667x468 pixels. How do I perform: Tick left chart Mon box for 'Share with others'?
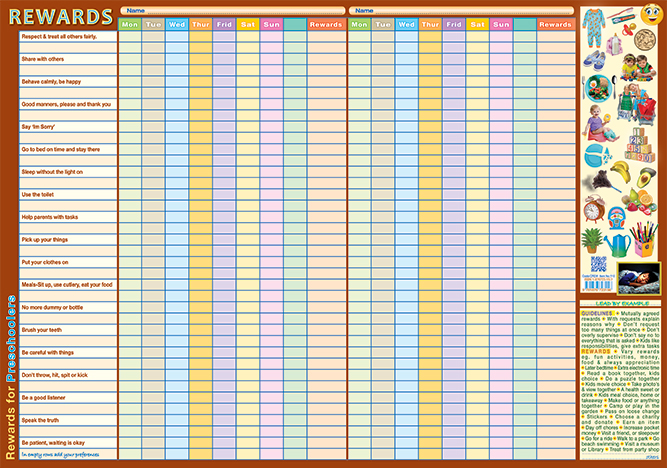click(130, 59)
